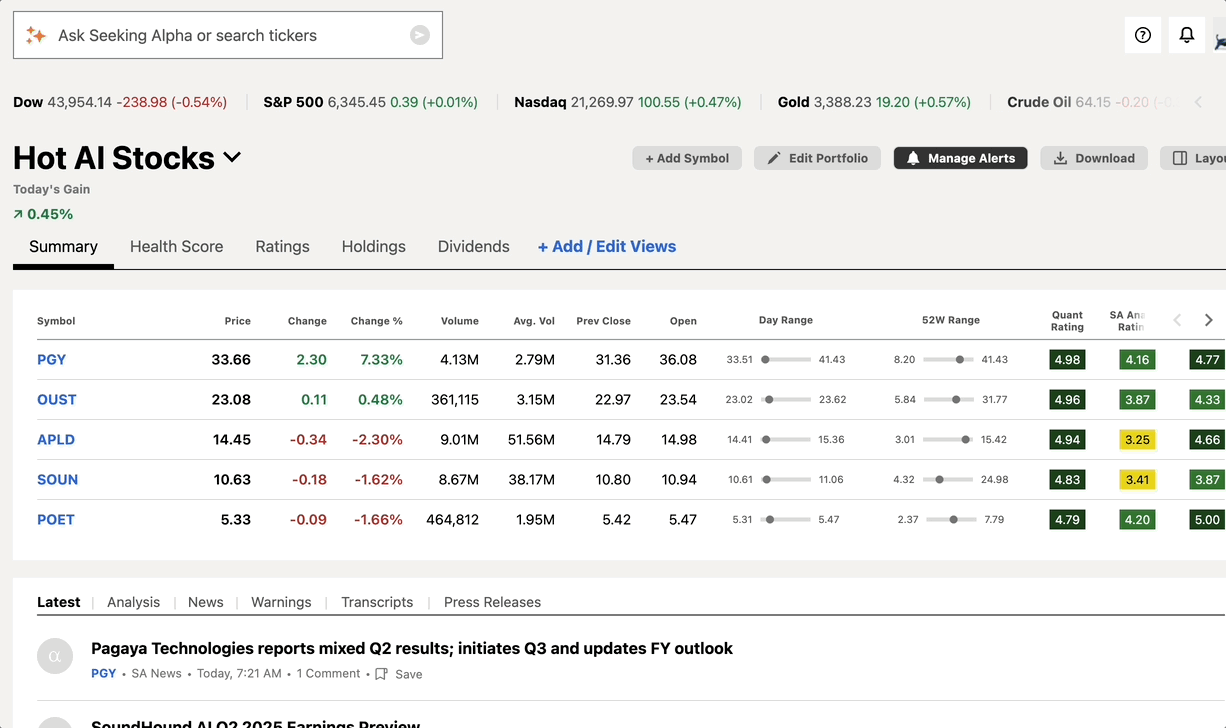Click the Add Symbol button
1226x728 pixels.
tap(687, 158)
